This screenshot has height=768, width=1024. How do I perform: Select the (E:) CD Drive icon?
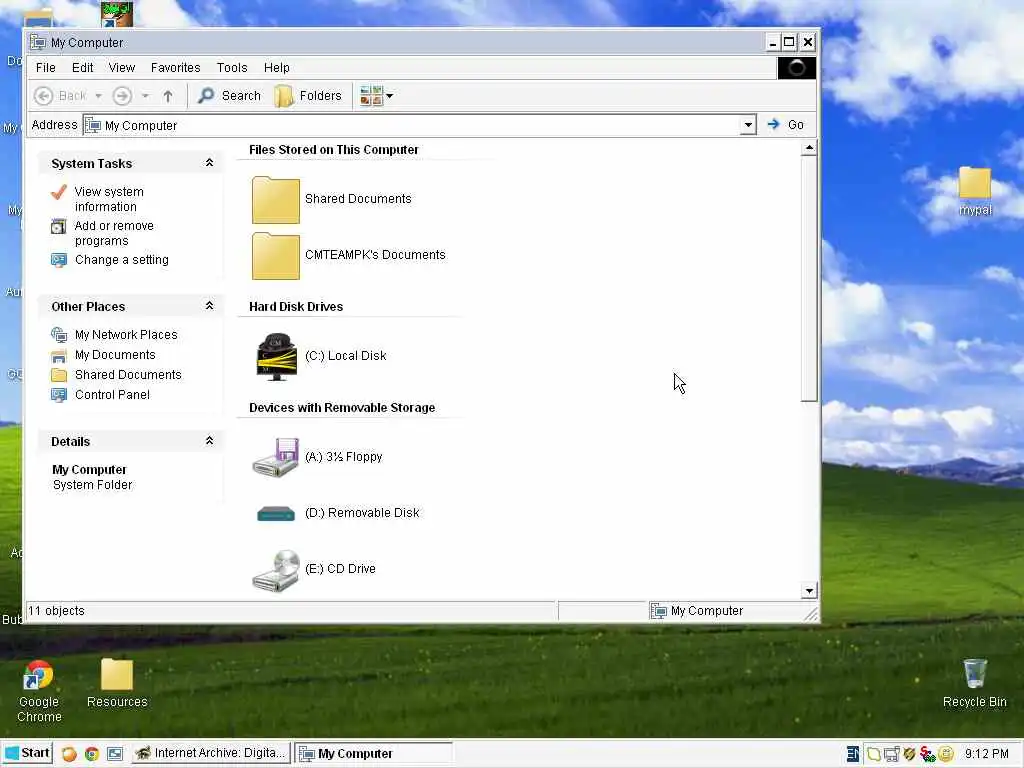pos(276,570)
